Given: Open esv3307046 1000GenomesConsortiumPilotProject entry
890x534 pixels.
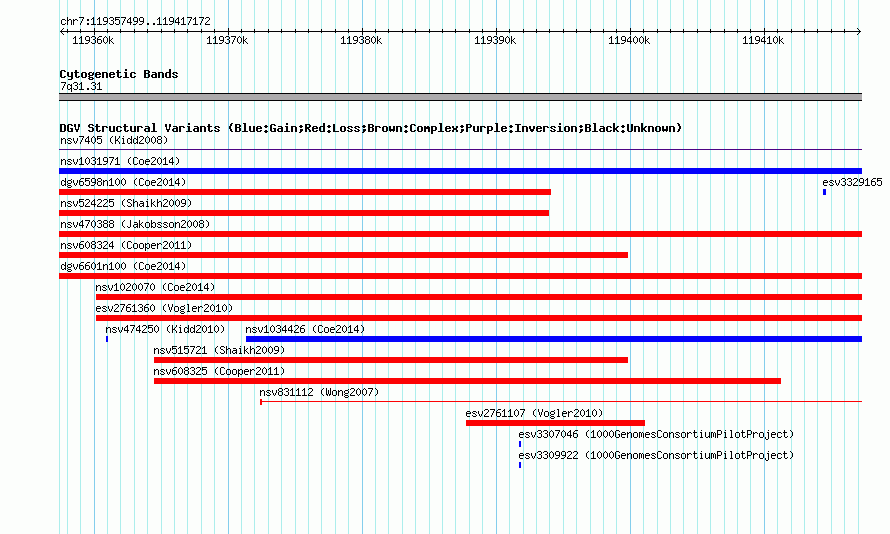Looking at the screenshot, I should pyautogui.click(x=656, y=434).
